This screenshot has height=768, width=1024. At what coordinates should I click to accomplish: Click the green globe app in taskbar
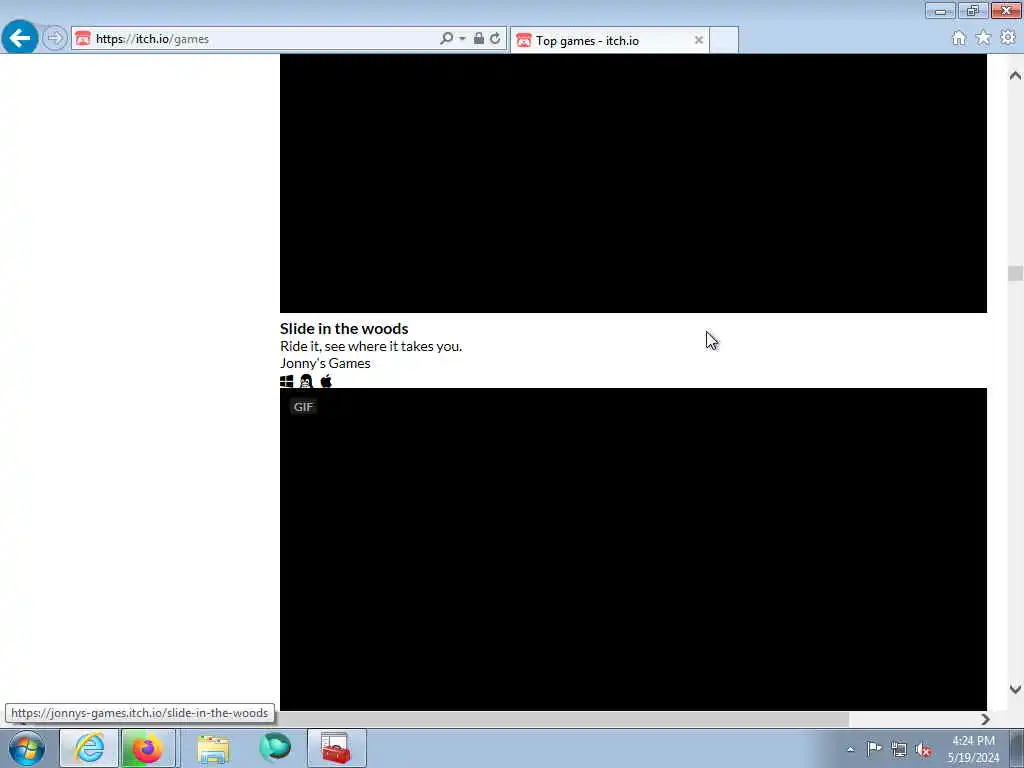(x=274, y=748)
